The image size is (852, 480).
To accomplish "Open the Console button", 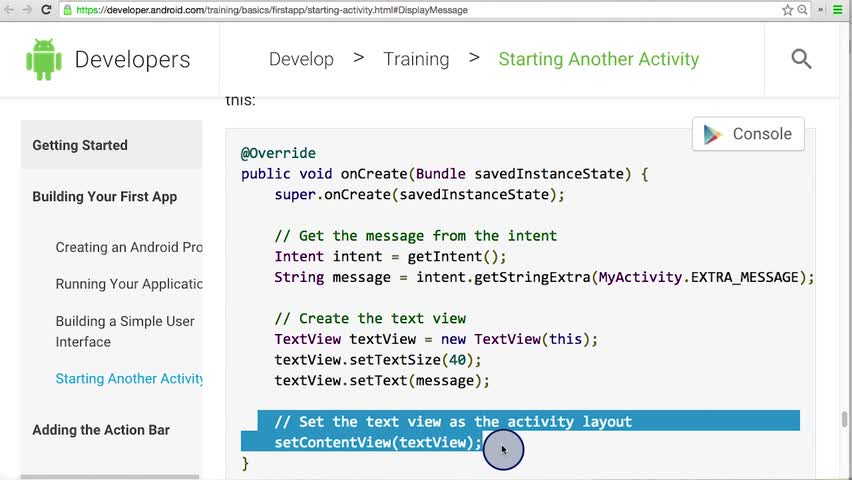I will coord(748,134).
